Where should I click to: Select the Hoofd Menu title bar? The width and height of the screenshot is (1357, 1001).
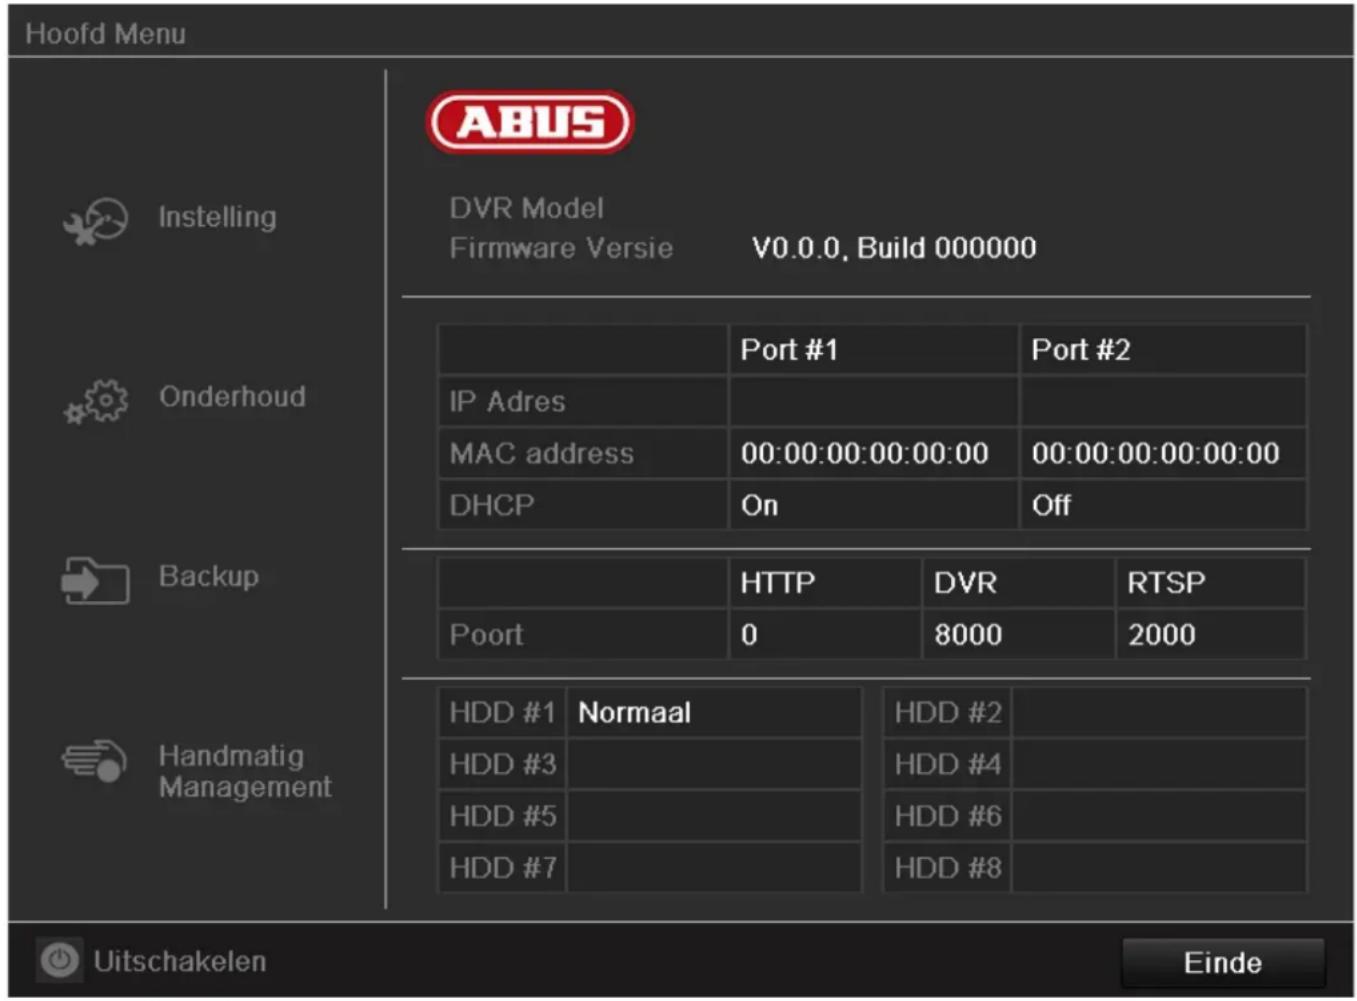pos(106,32)
